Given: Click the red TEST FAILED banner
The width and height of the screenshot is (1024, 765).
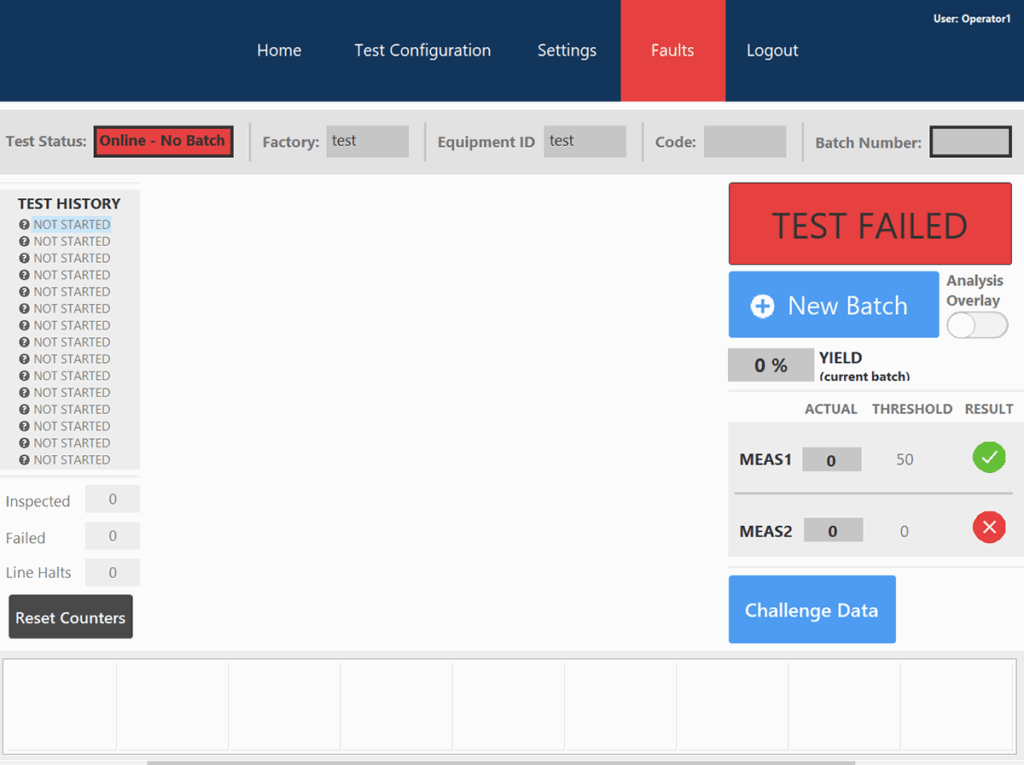Looking at the screenshot, I should point(869,224).
